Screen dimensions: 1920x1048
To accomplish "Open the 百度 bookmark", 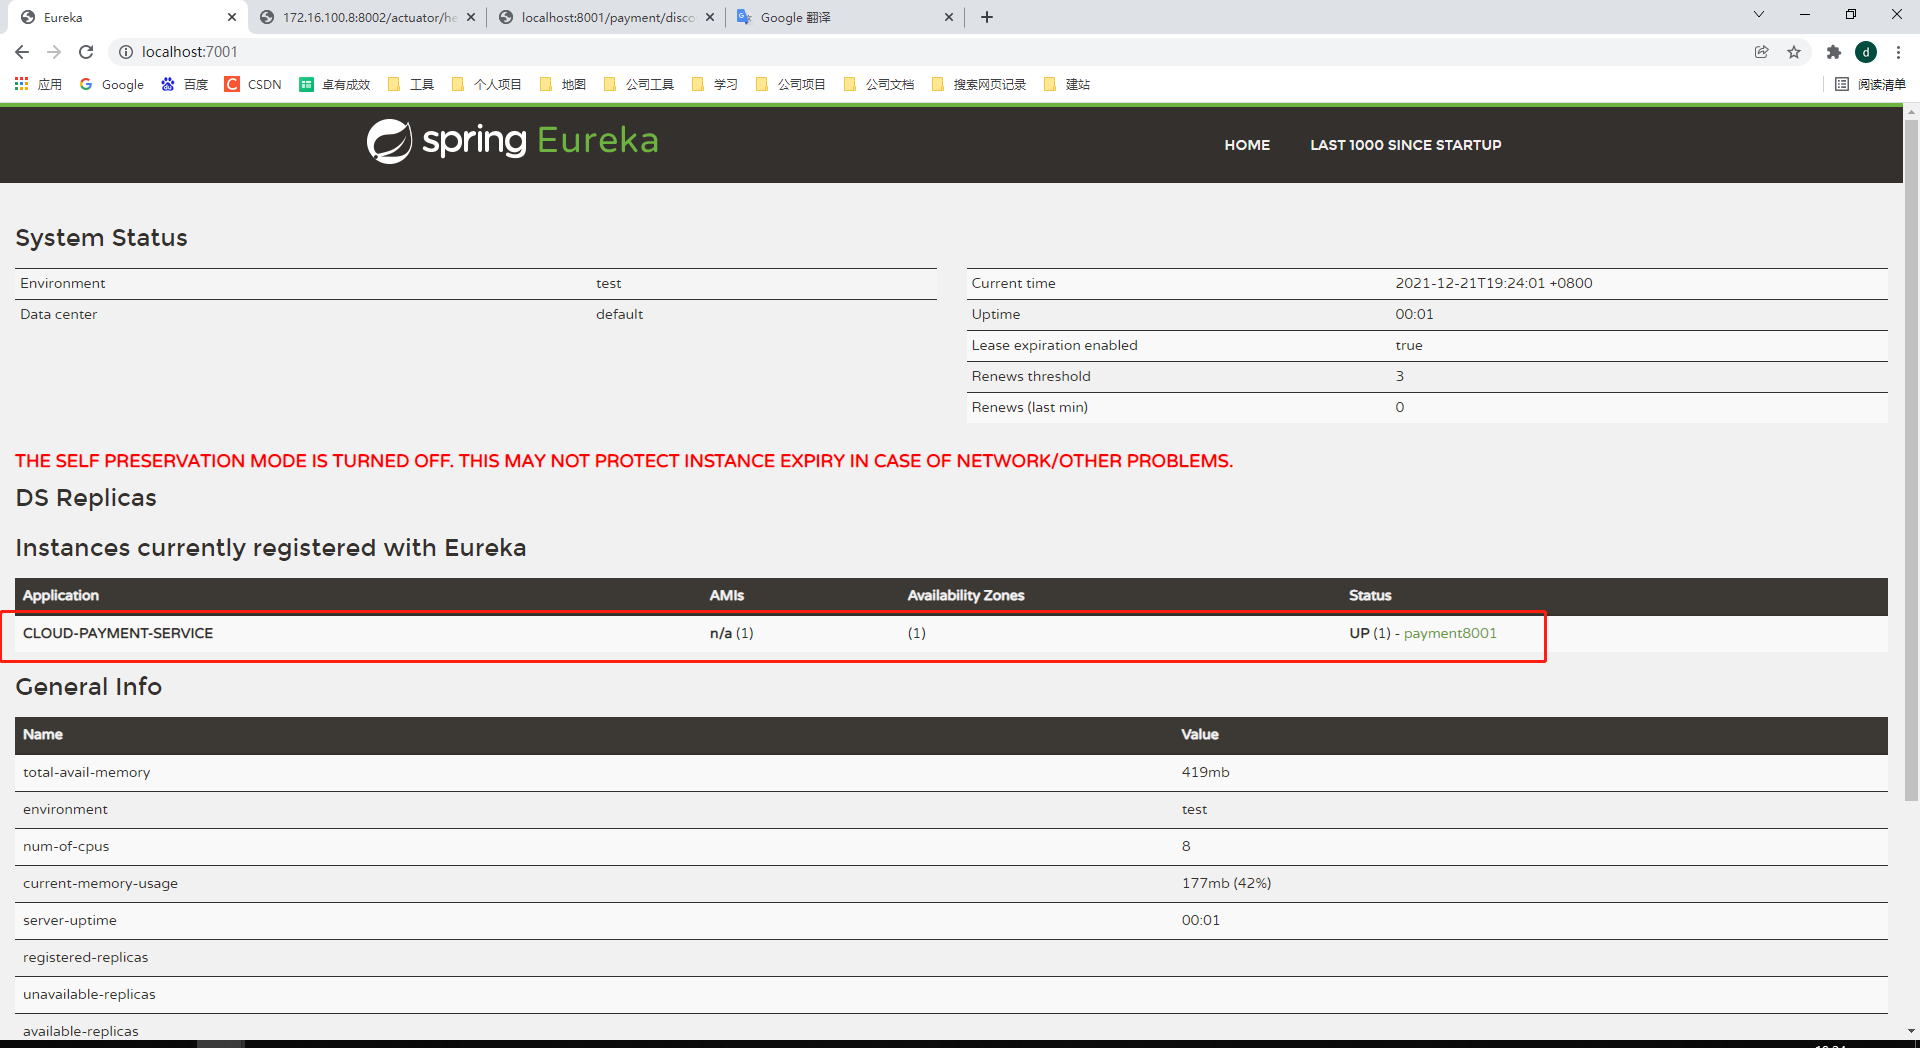I will click(x=185, y=84).
